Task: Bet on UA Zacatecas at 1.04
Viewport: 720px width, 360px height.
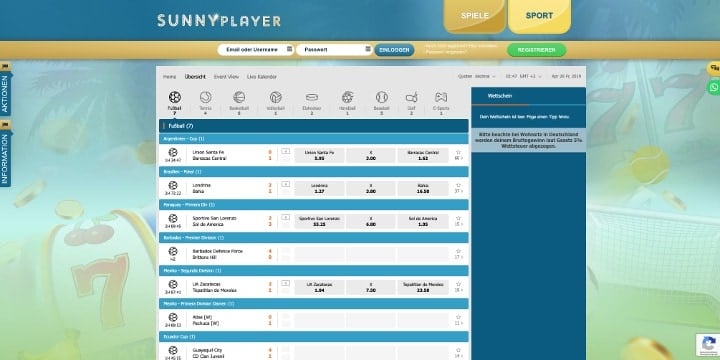Action: (x=320, y=287)
